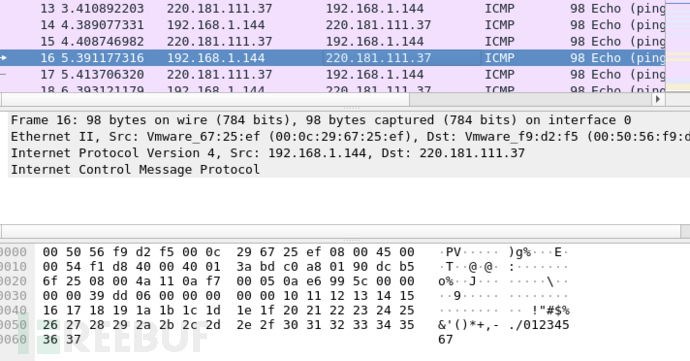This screenshot has width=690, height=361.
Task: Click hex bytes 36 37 in last row
Action: pyautogui.click(x=62, y=339)
